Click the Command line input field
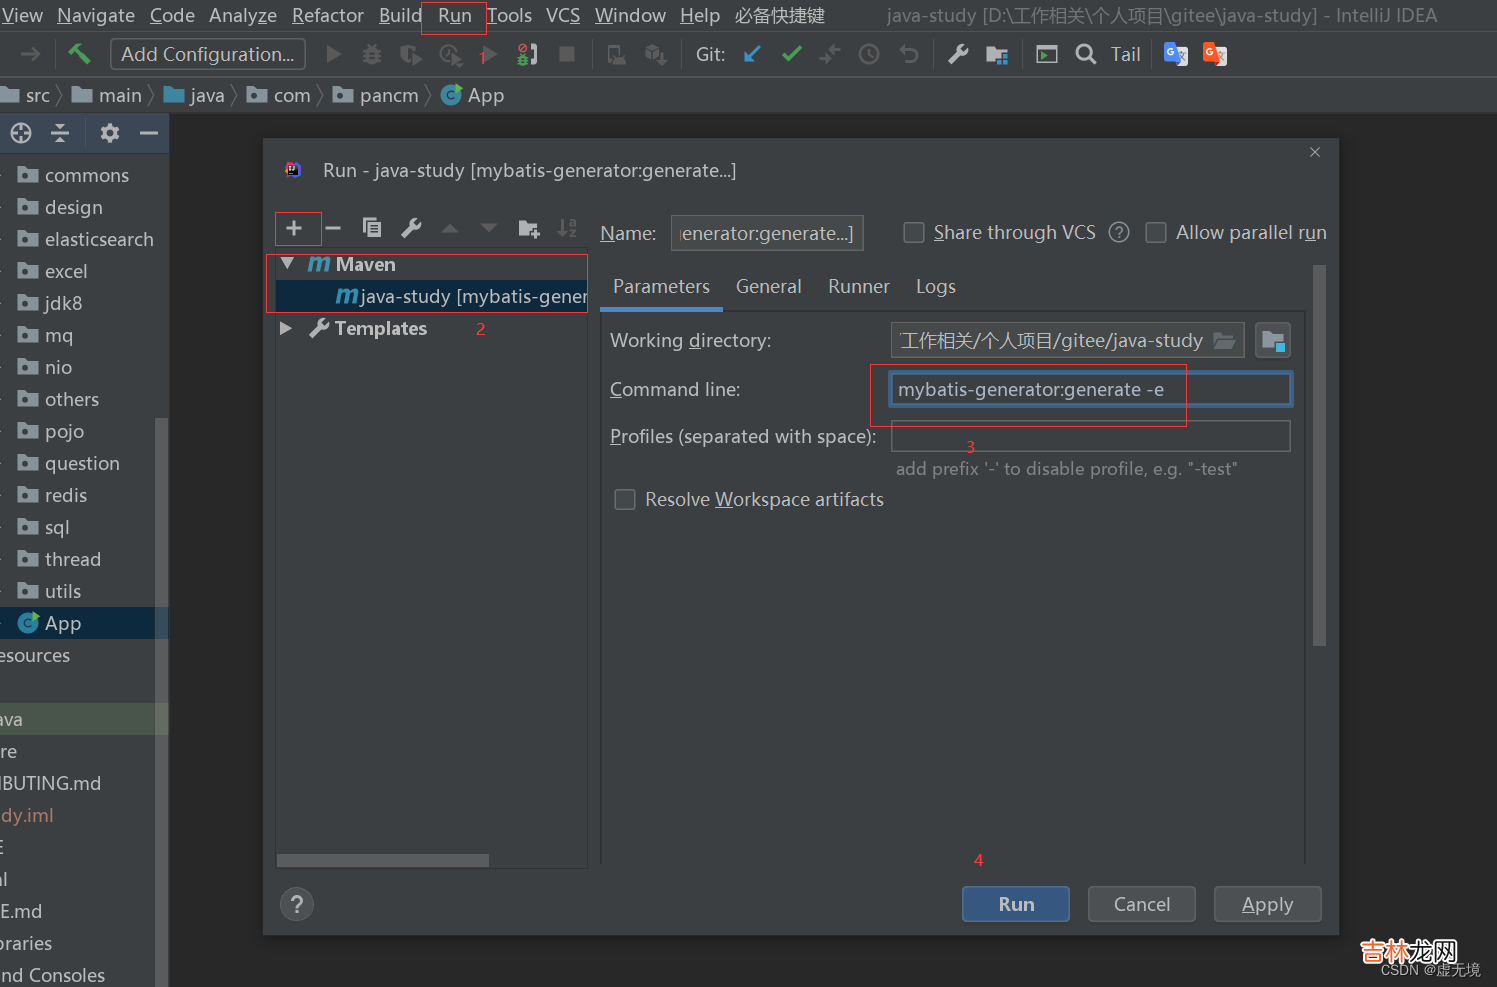Viewport: 1497px width, 987px height. pos(1090,390)
